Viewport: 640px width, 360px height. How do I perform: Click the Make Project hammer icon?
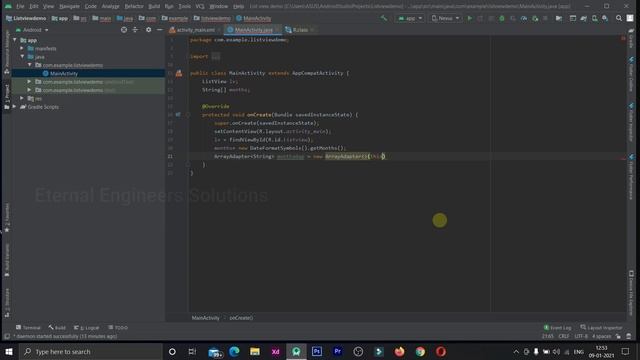click(384, 18)
